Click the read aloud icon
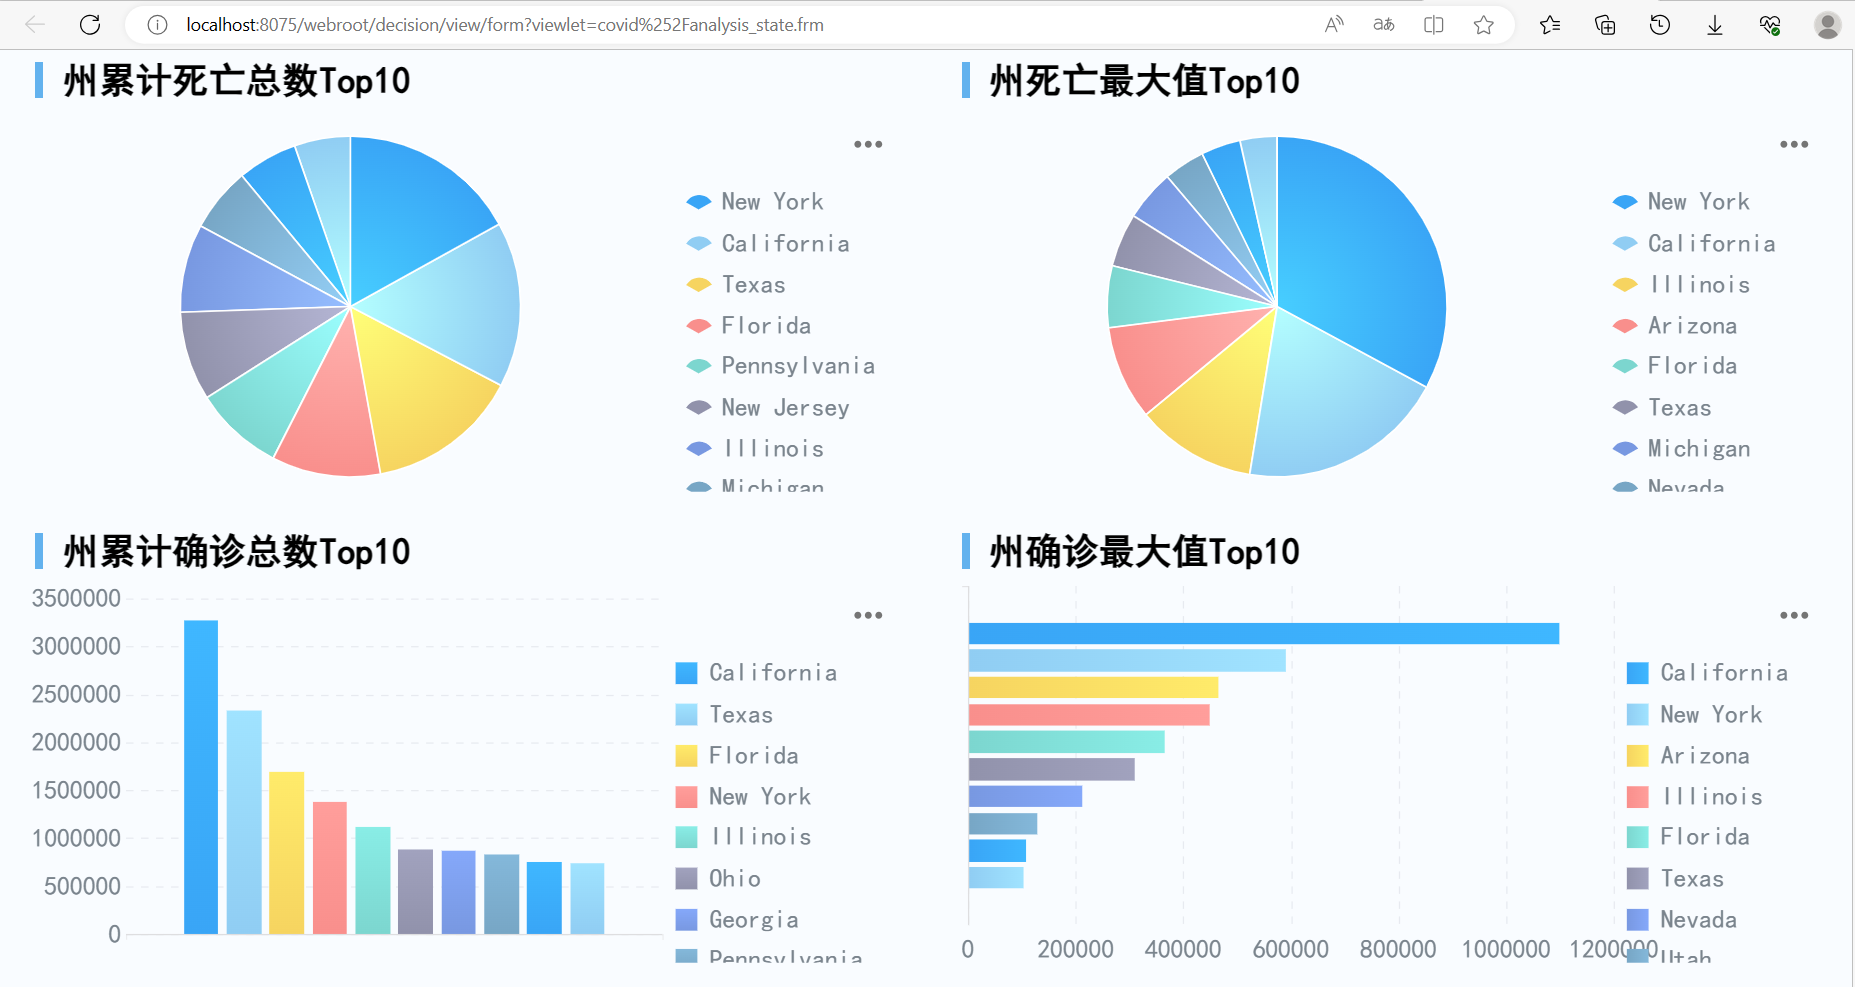 click(x=1334, y=25)
